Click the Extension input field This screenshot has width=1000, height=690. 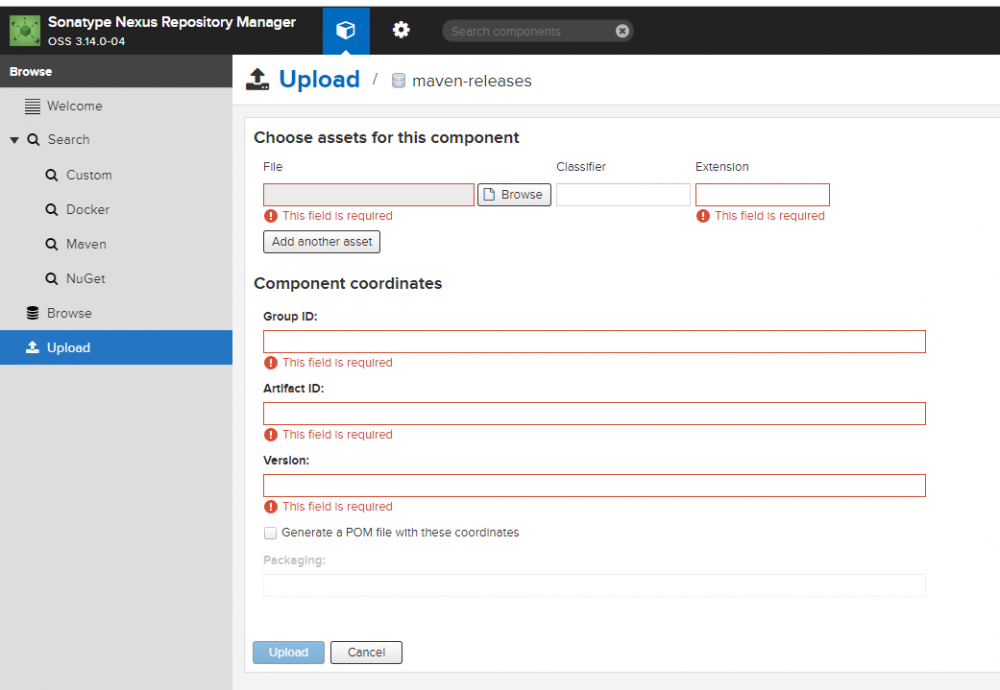pos(762,195)
